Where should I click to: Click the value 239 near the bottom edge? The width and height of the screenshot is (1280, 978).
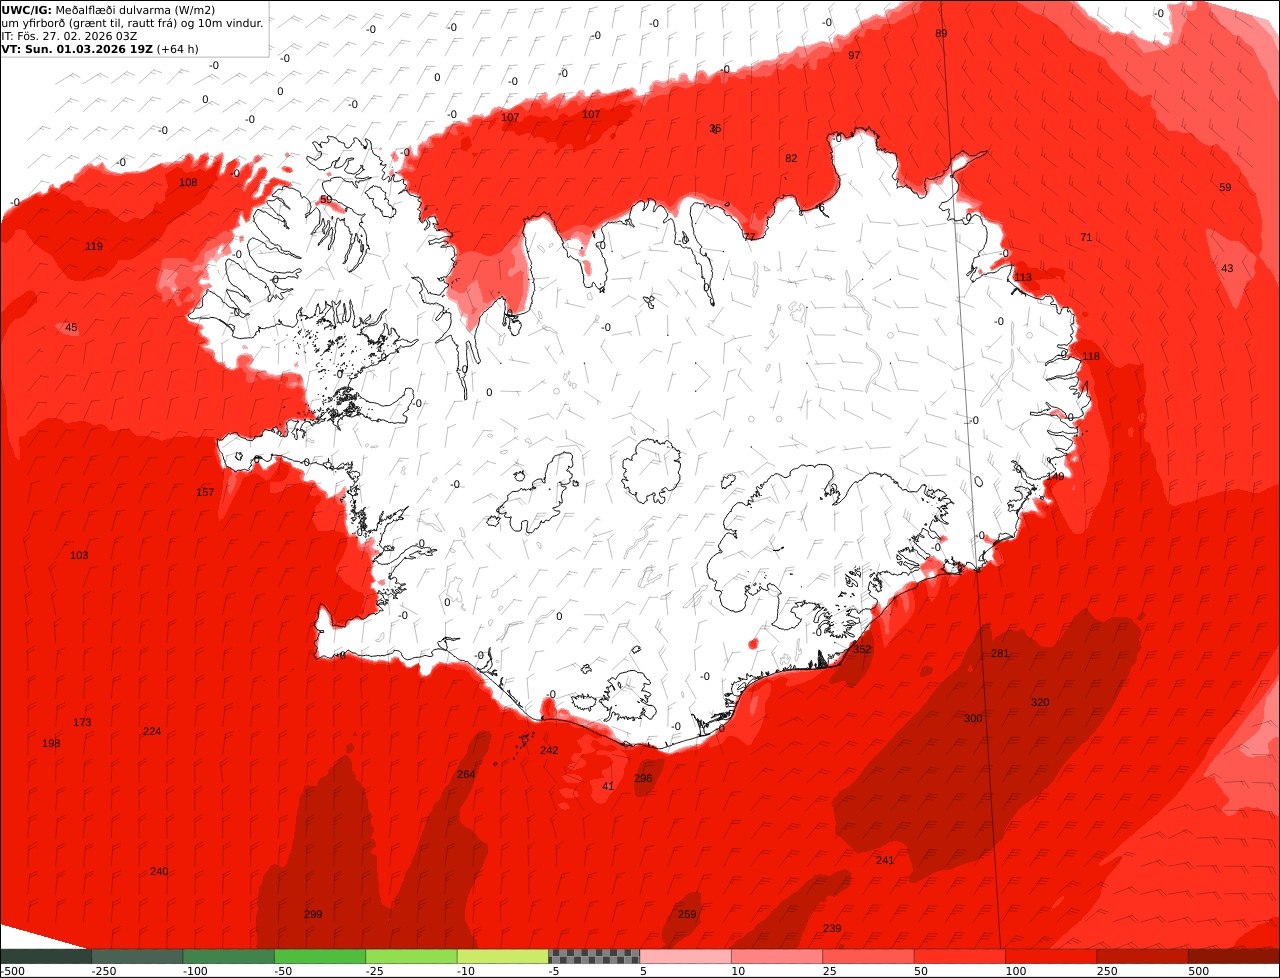tap(832, 928)
